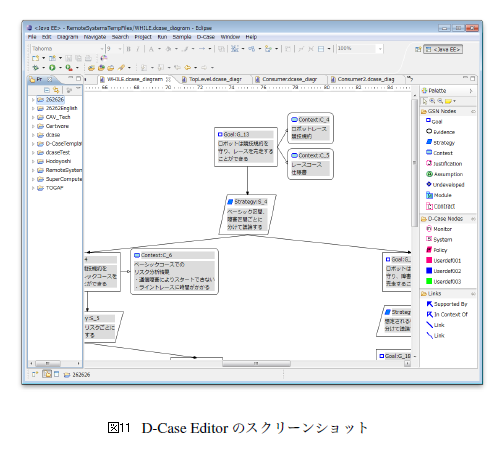The height and width of the screenshot is (452, 504).
Task: Select the Goal node tool in the palette
Action: (434, 121)
